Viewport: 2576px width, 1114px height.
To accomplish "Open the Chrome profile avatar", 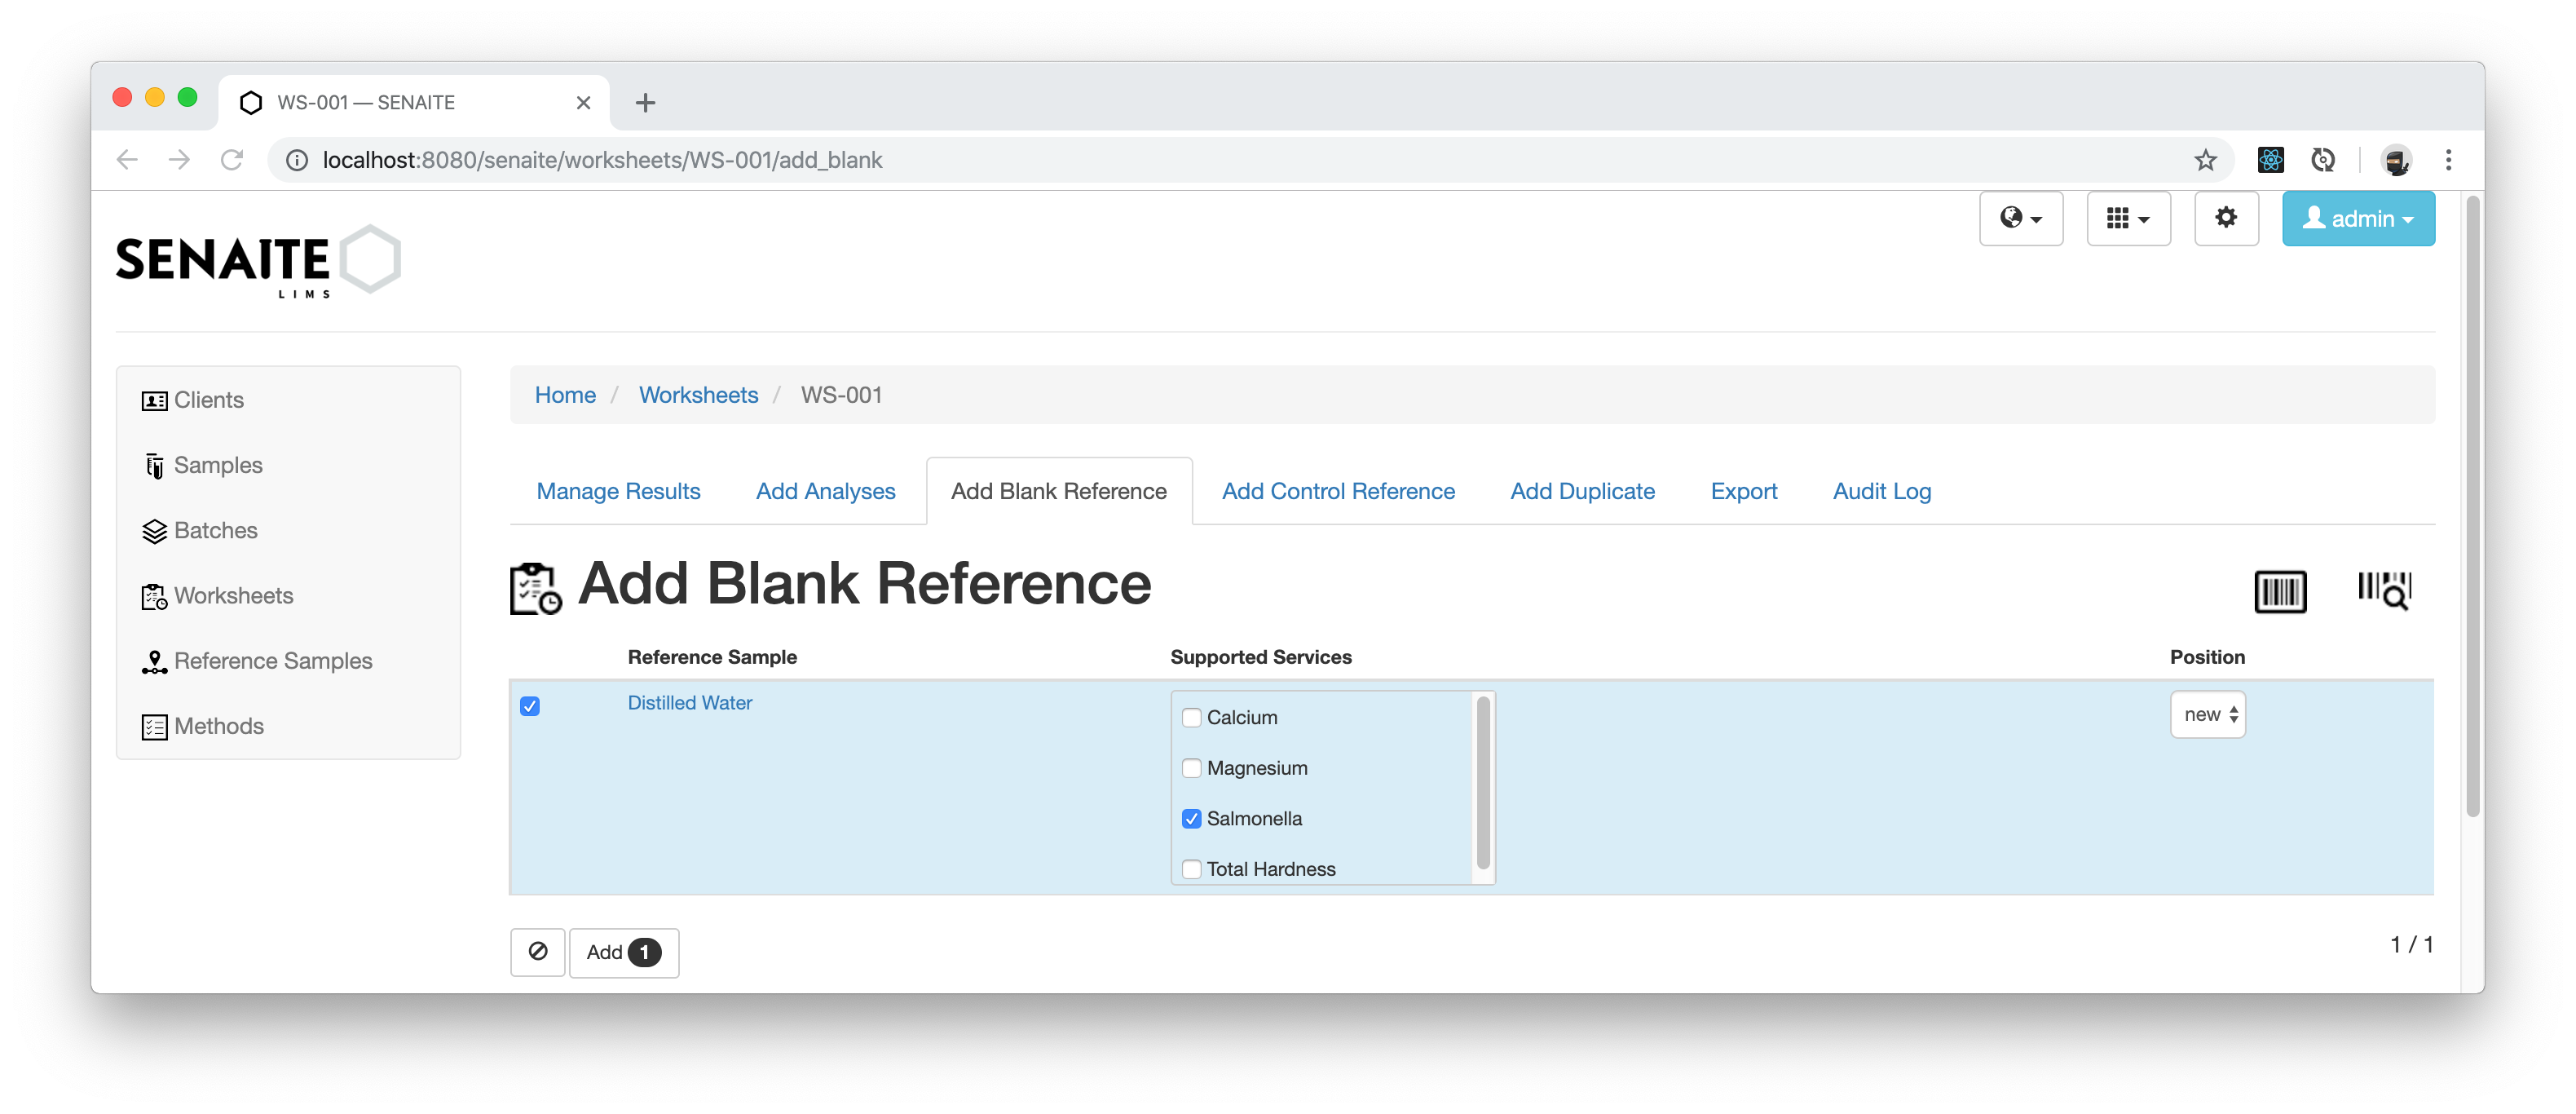I will (2396, 160).
